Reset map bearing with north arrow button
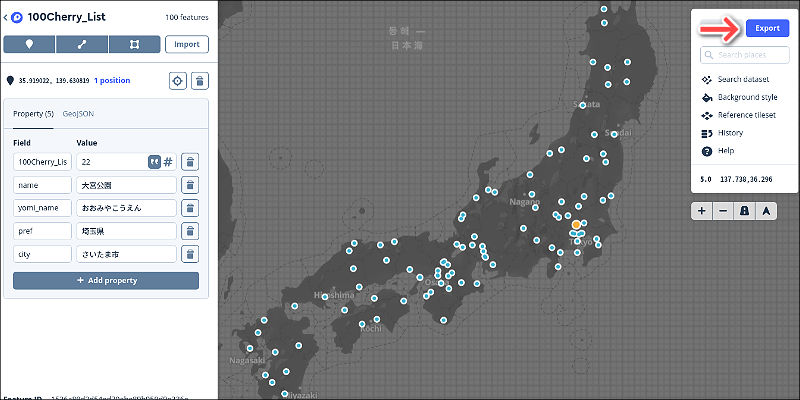This screenshot has height=400, width=800. (766, 211)
